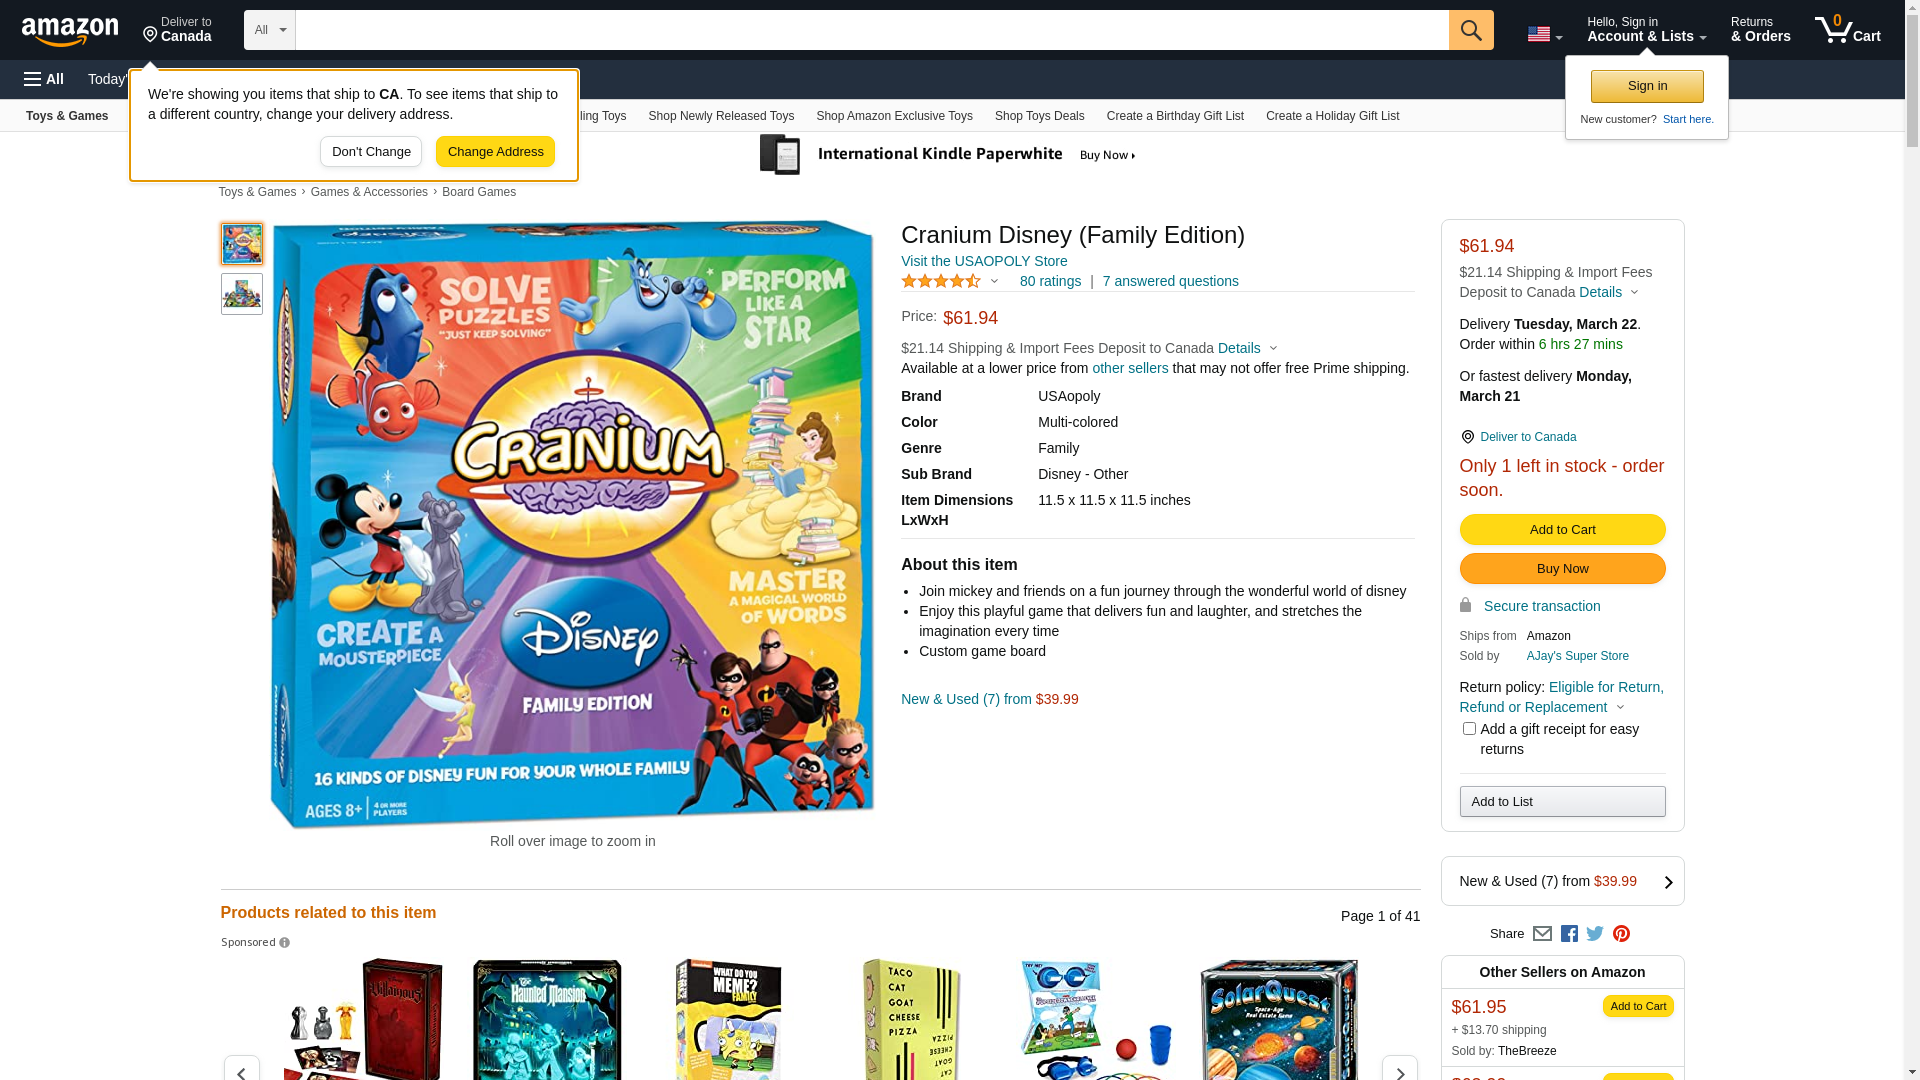This screenshot has height=1080, width=1920.
Task: Click the search magnifier Go button
Action: click(1471, 30)
